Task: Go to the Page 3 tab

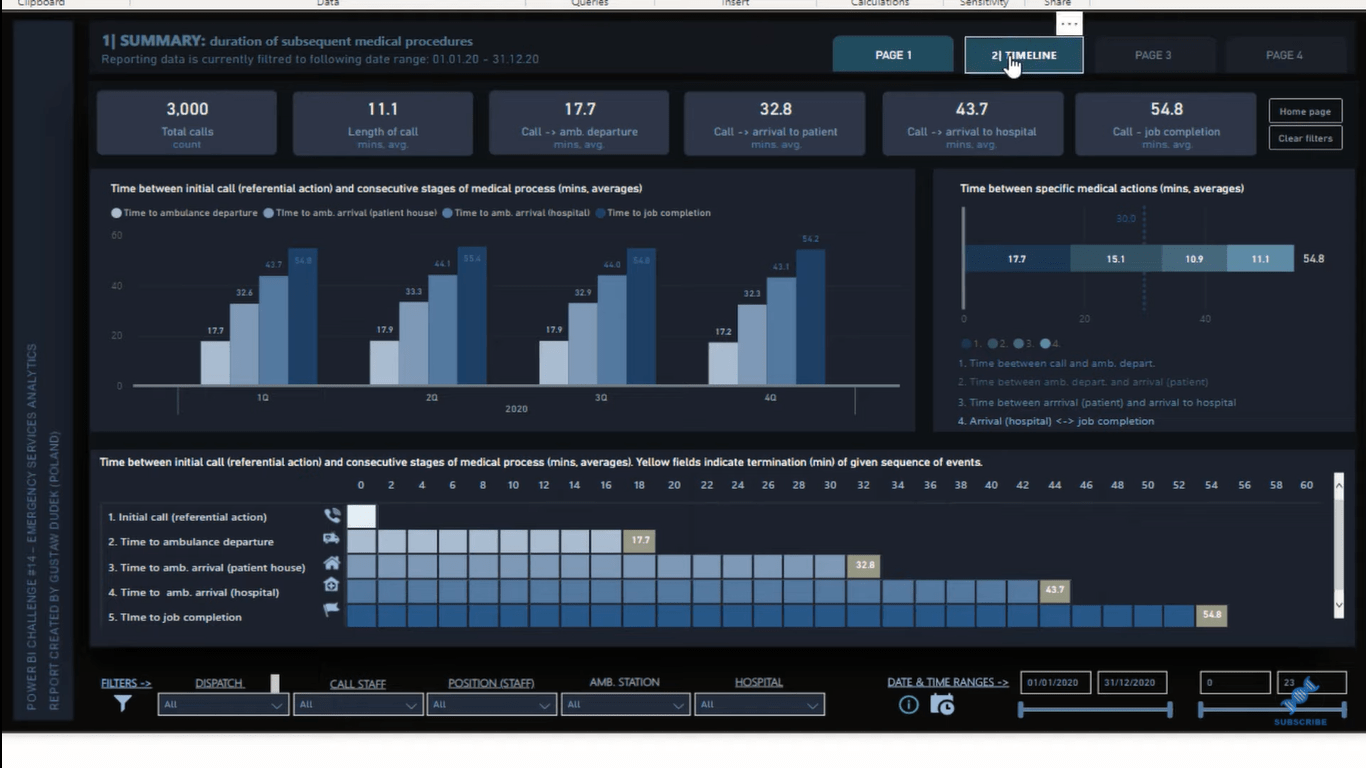Action: [1153, 55]
